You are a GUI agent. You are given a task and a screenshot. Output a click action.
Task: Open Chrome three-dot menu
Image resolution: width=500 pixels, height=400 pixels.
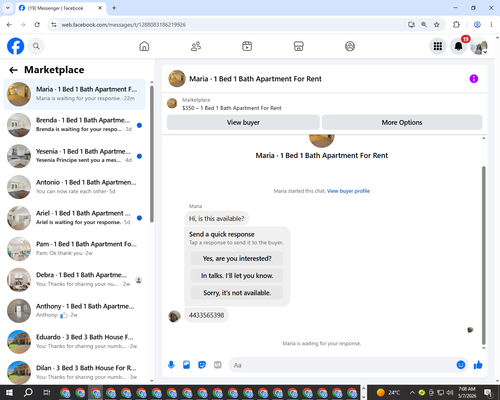coord(491,25)
